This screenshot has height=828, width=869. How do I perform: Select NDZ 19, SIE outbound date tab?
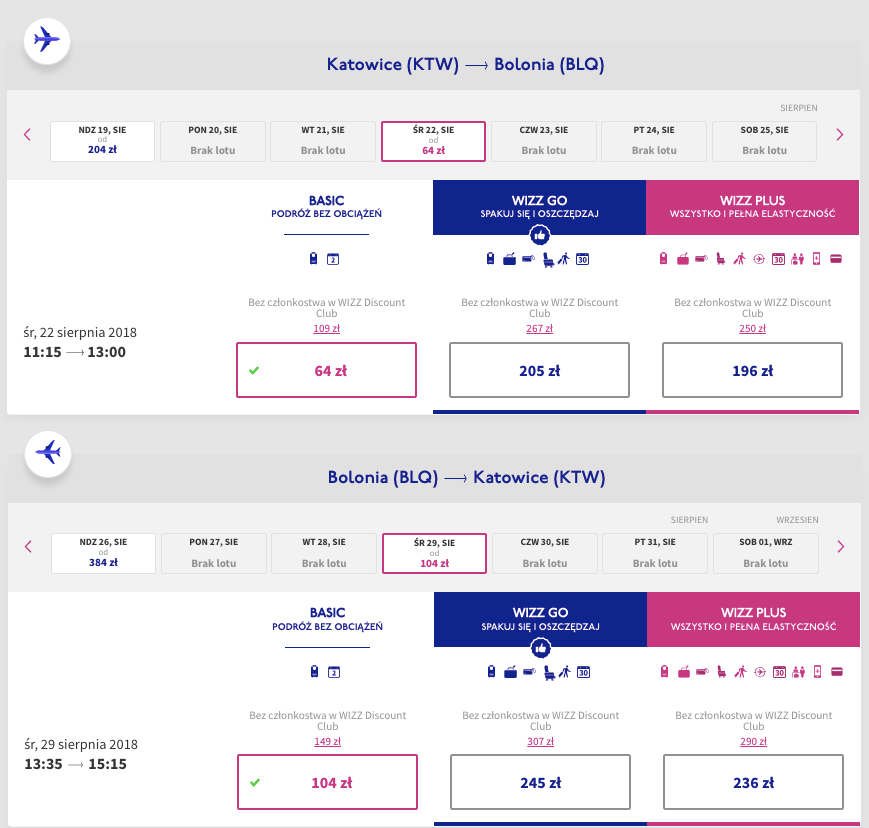103,141
